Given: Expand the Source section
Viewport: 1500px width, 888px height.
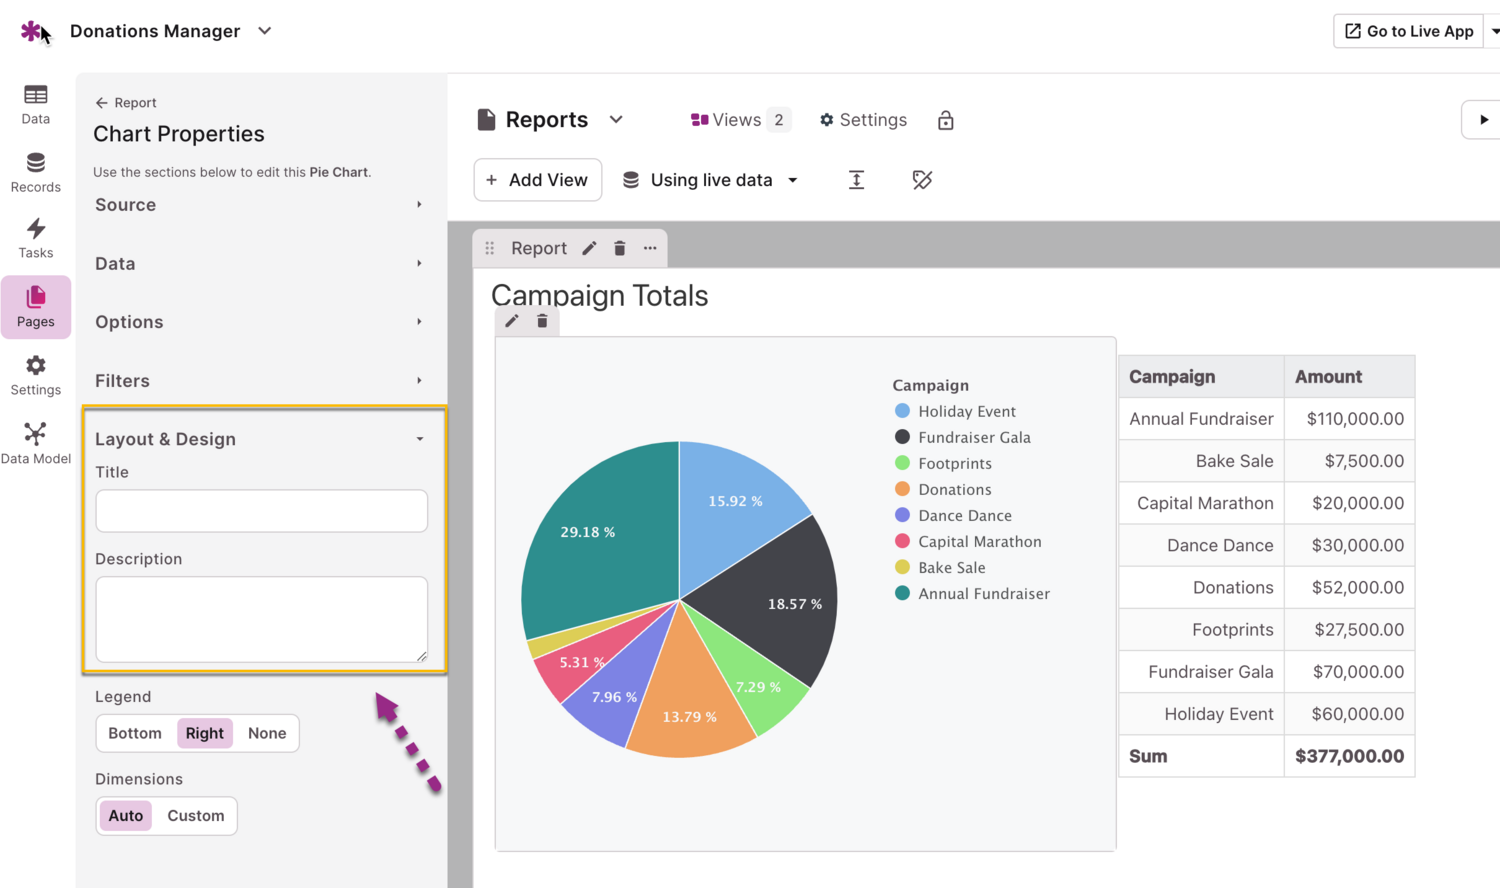Looking at the screenshot, I should pyautogui.click(x=259, y=205).
